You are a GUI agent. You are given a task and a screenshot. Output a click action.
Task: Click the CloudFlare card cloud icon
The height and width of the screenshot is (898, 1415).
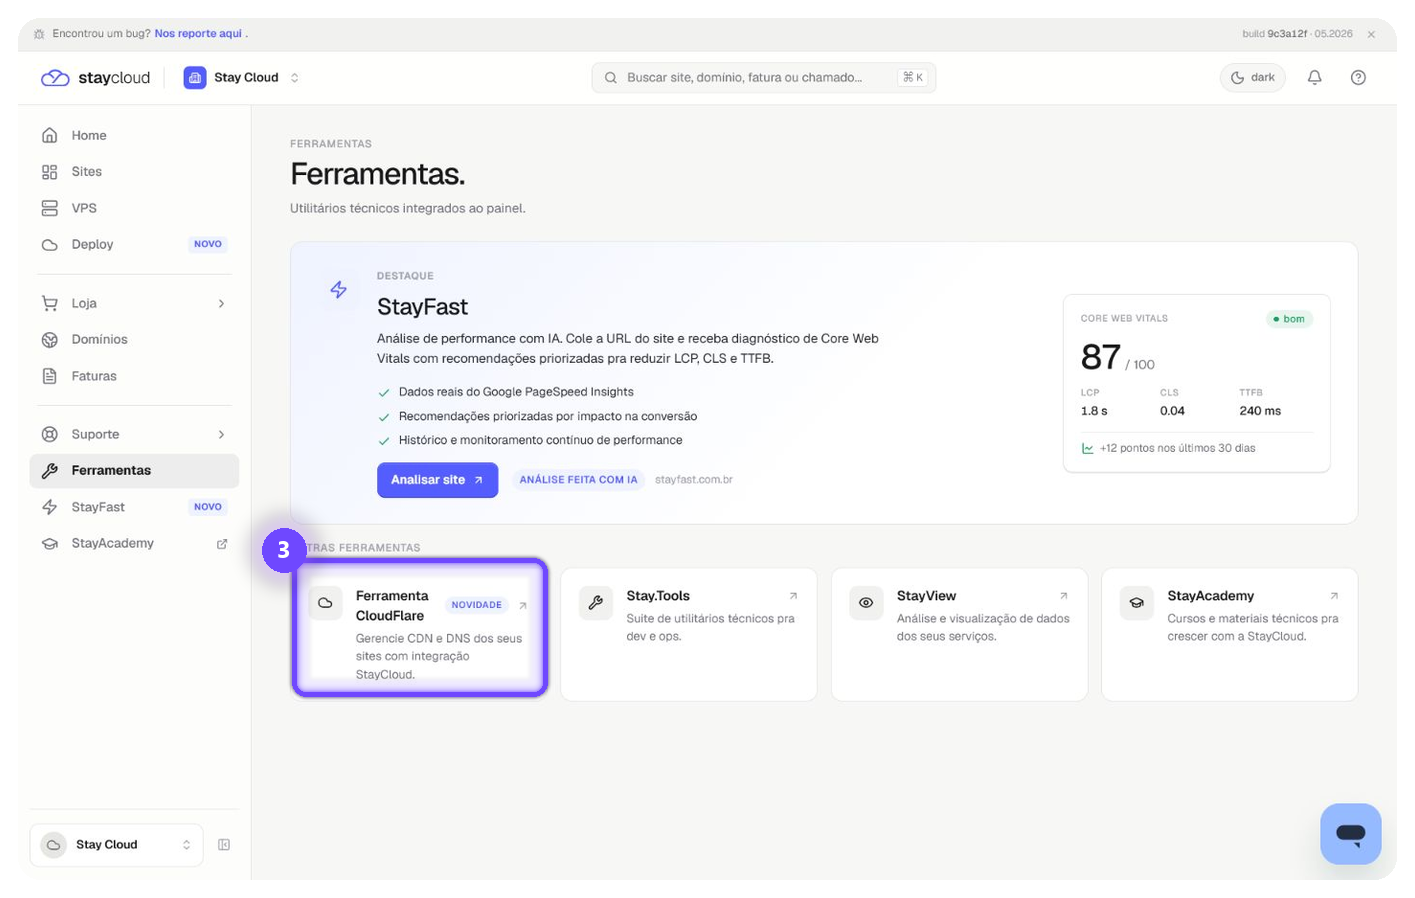point(325,603)
